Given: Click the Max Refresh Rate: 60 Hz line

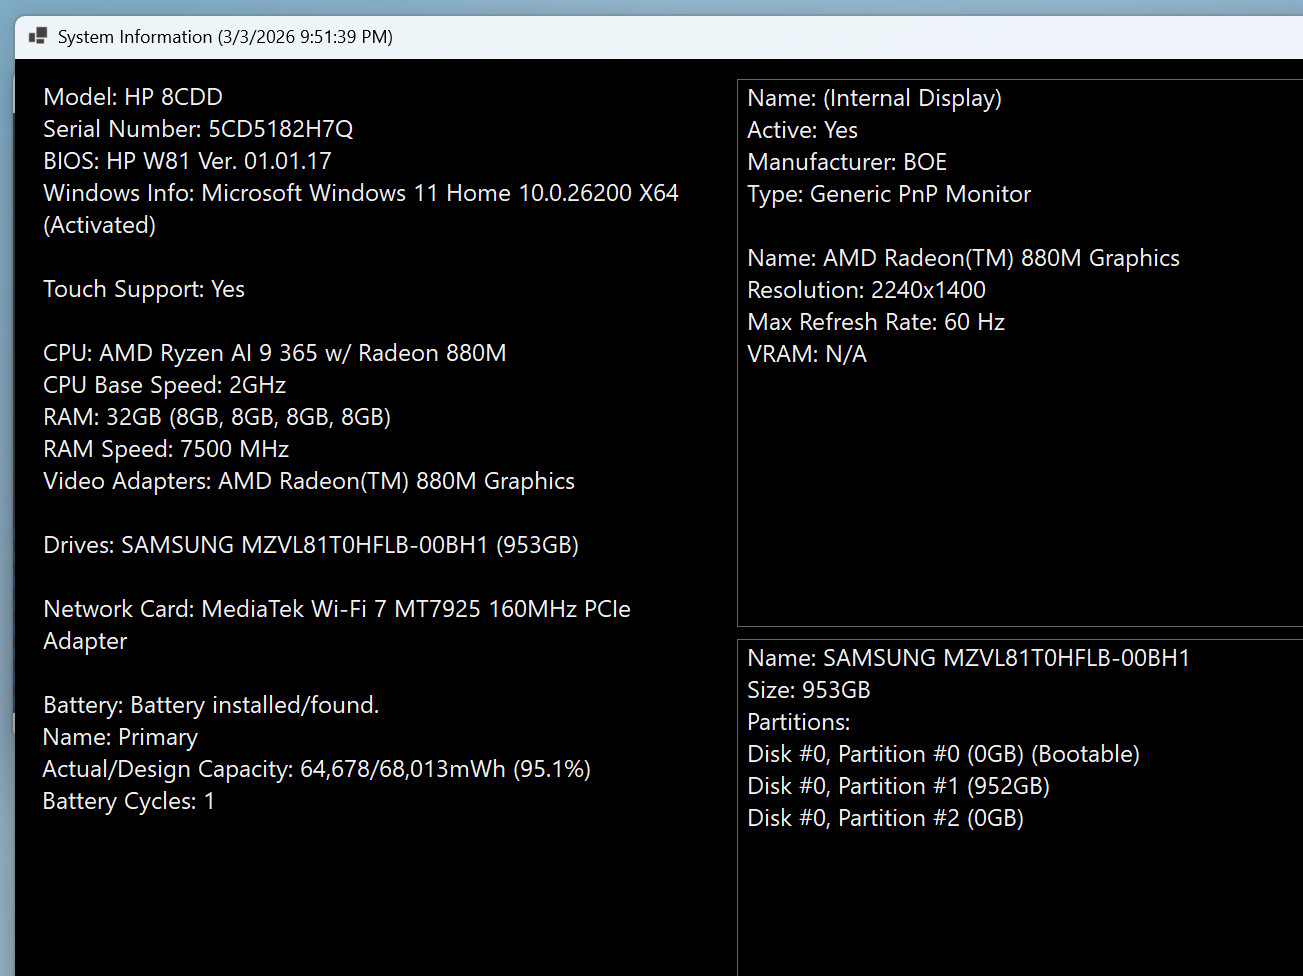Looking at the screenshot, I should click(x=876, y=322).
